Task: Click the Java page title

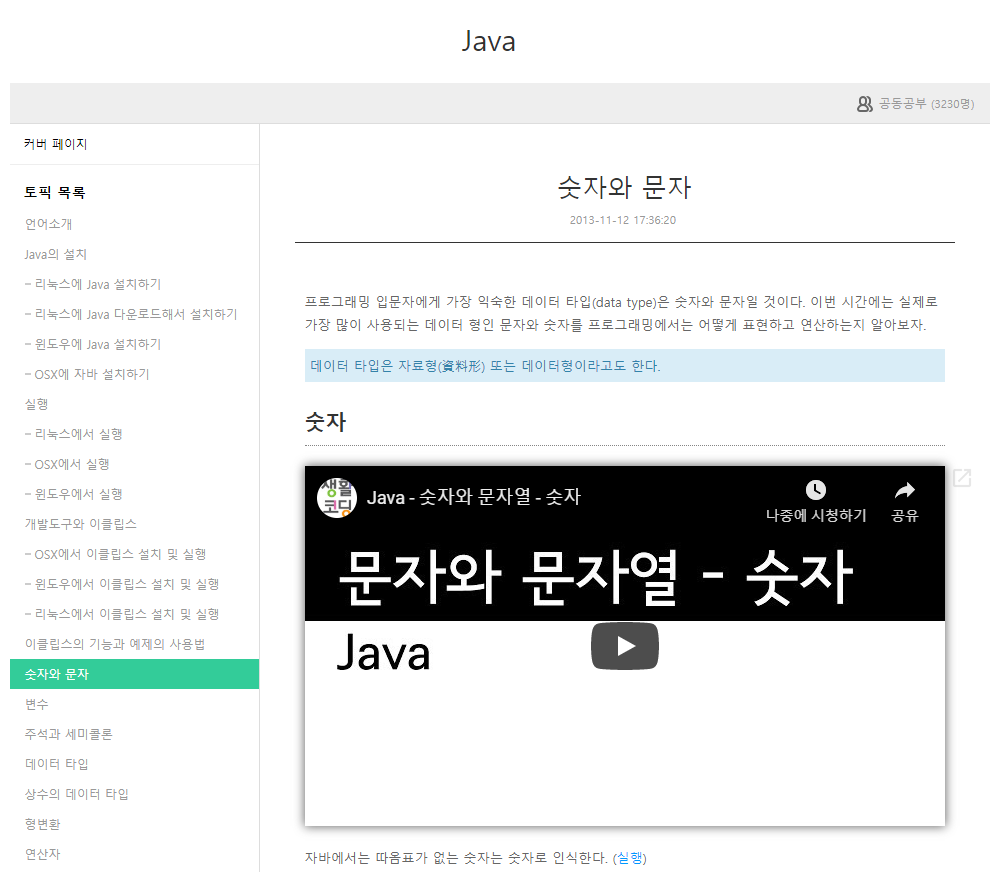Action: tap(488, 41)
